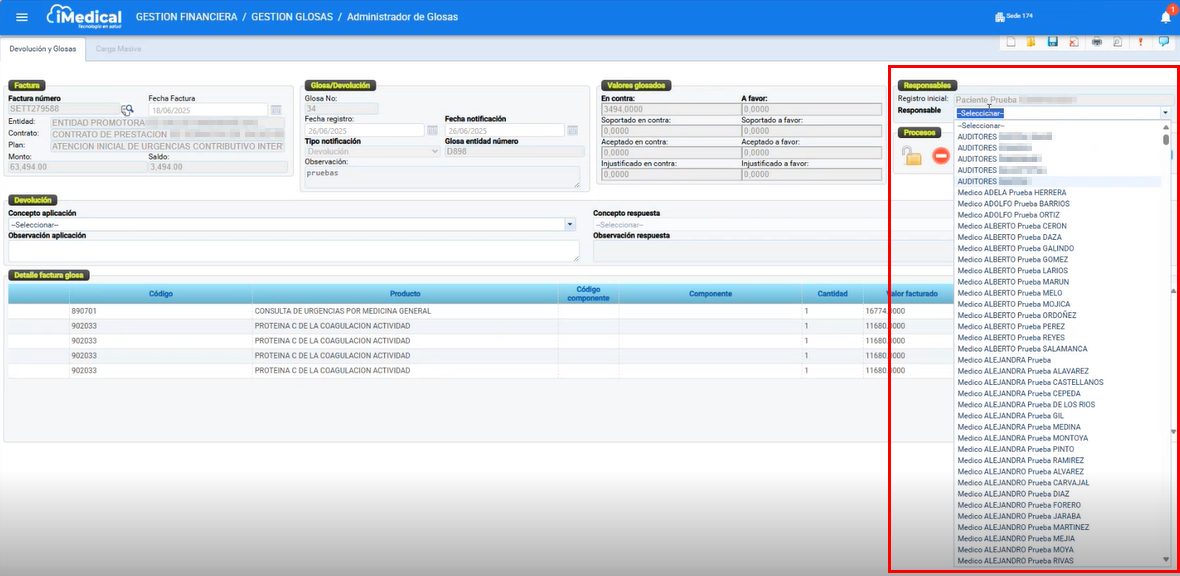This screenshot has height=576, width=1180.
Task: Click the red minus circle icon
Action: 940,155
